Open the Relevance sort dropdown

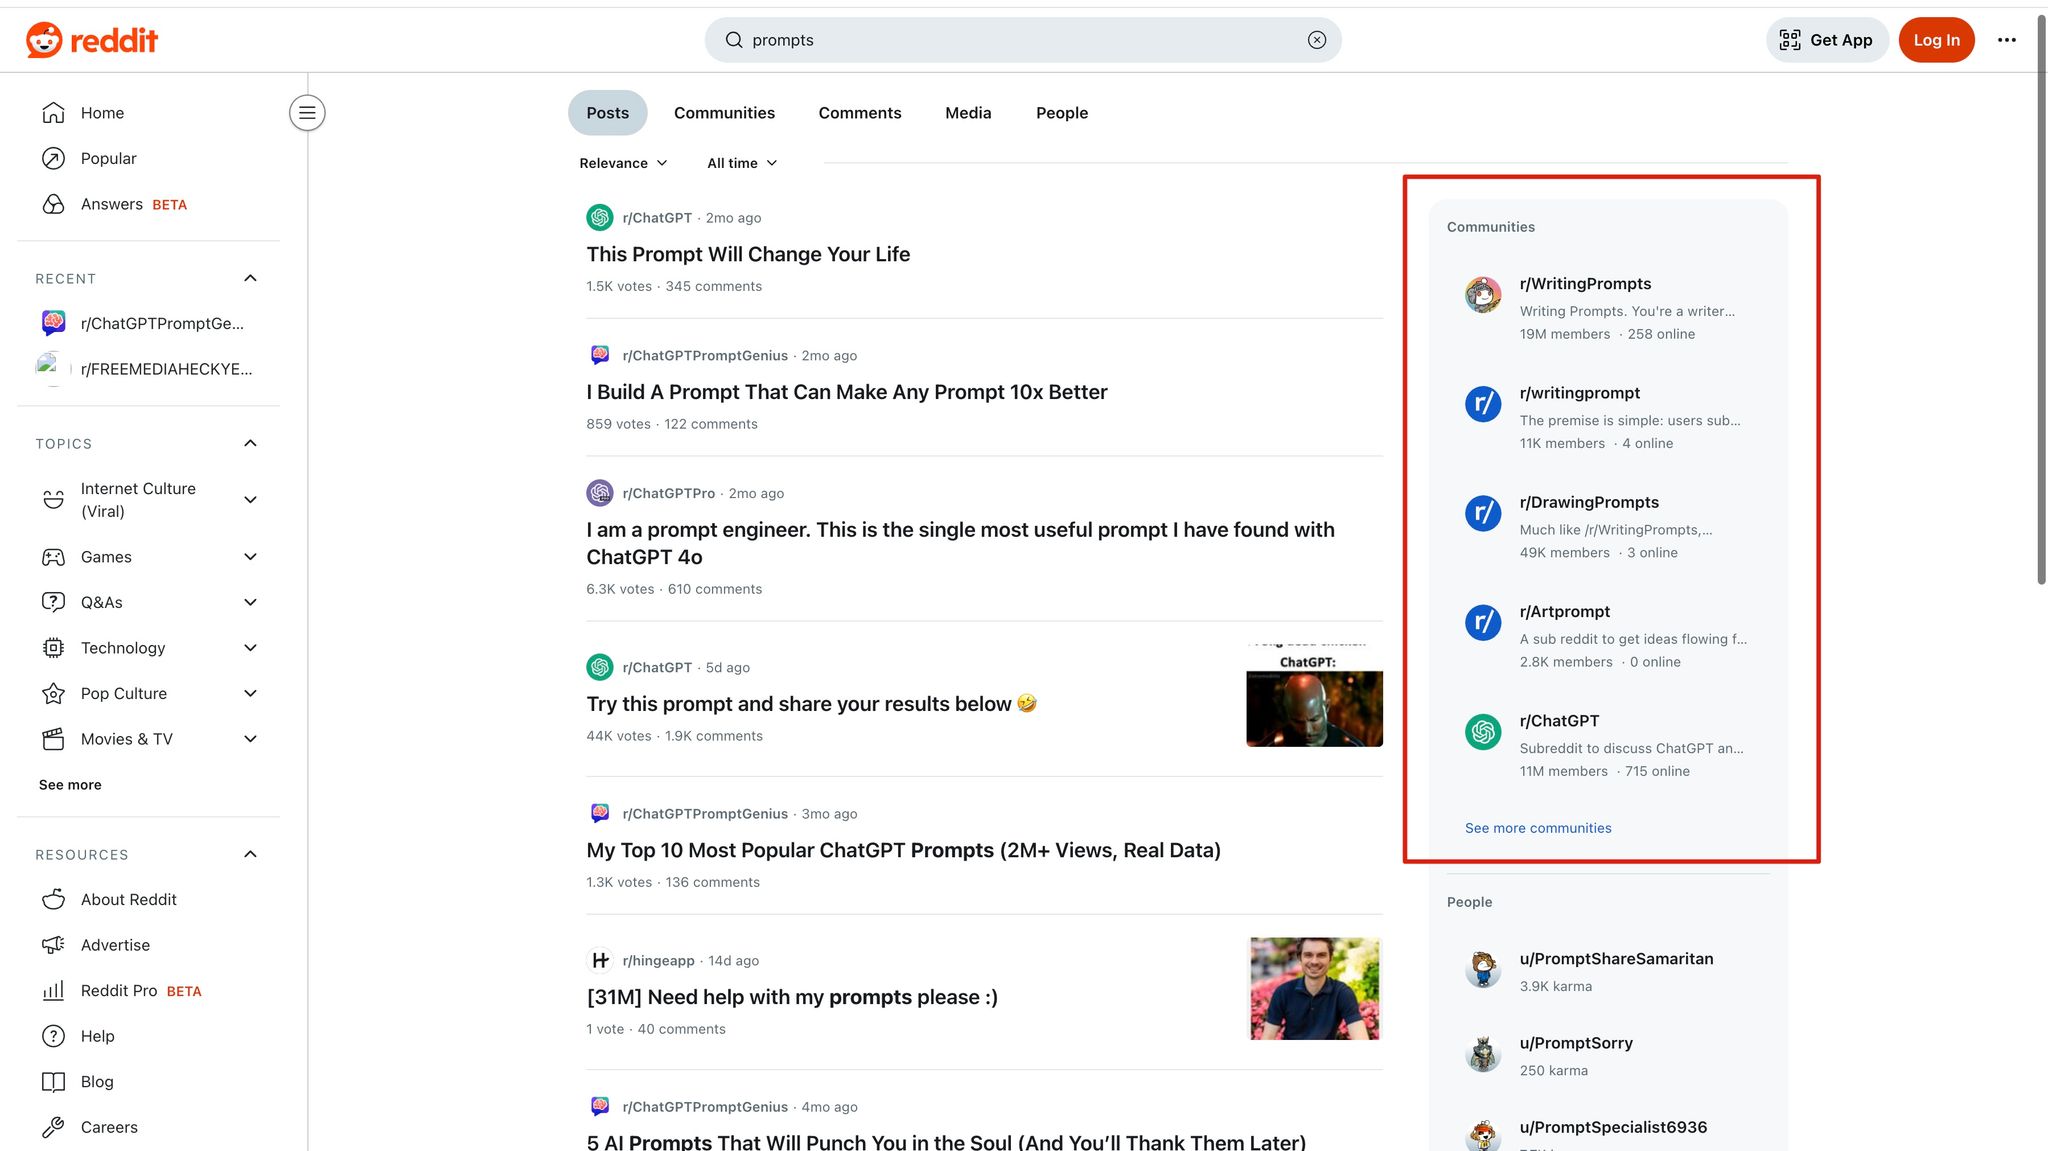pos(623,163)
